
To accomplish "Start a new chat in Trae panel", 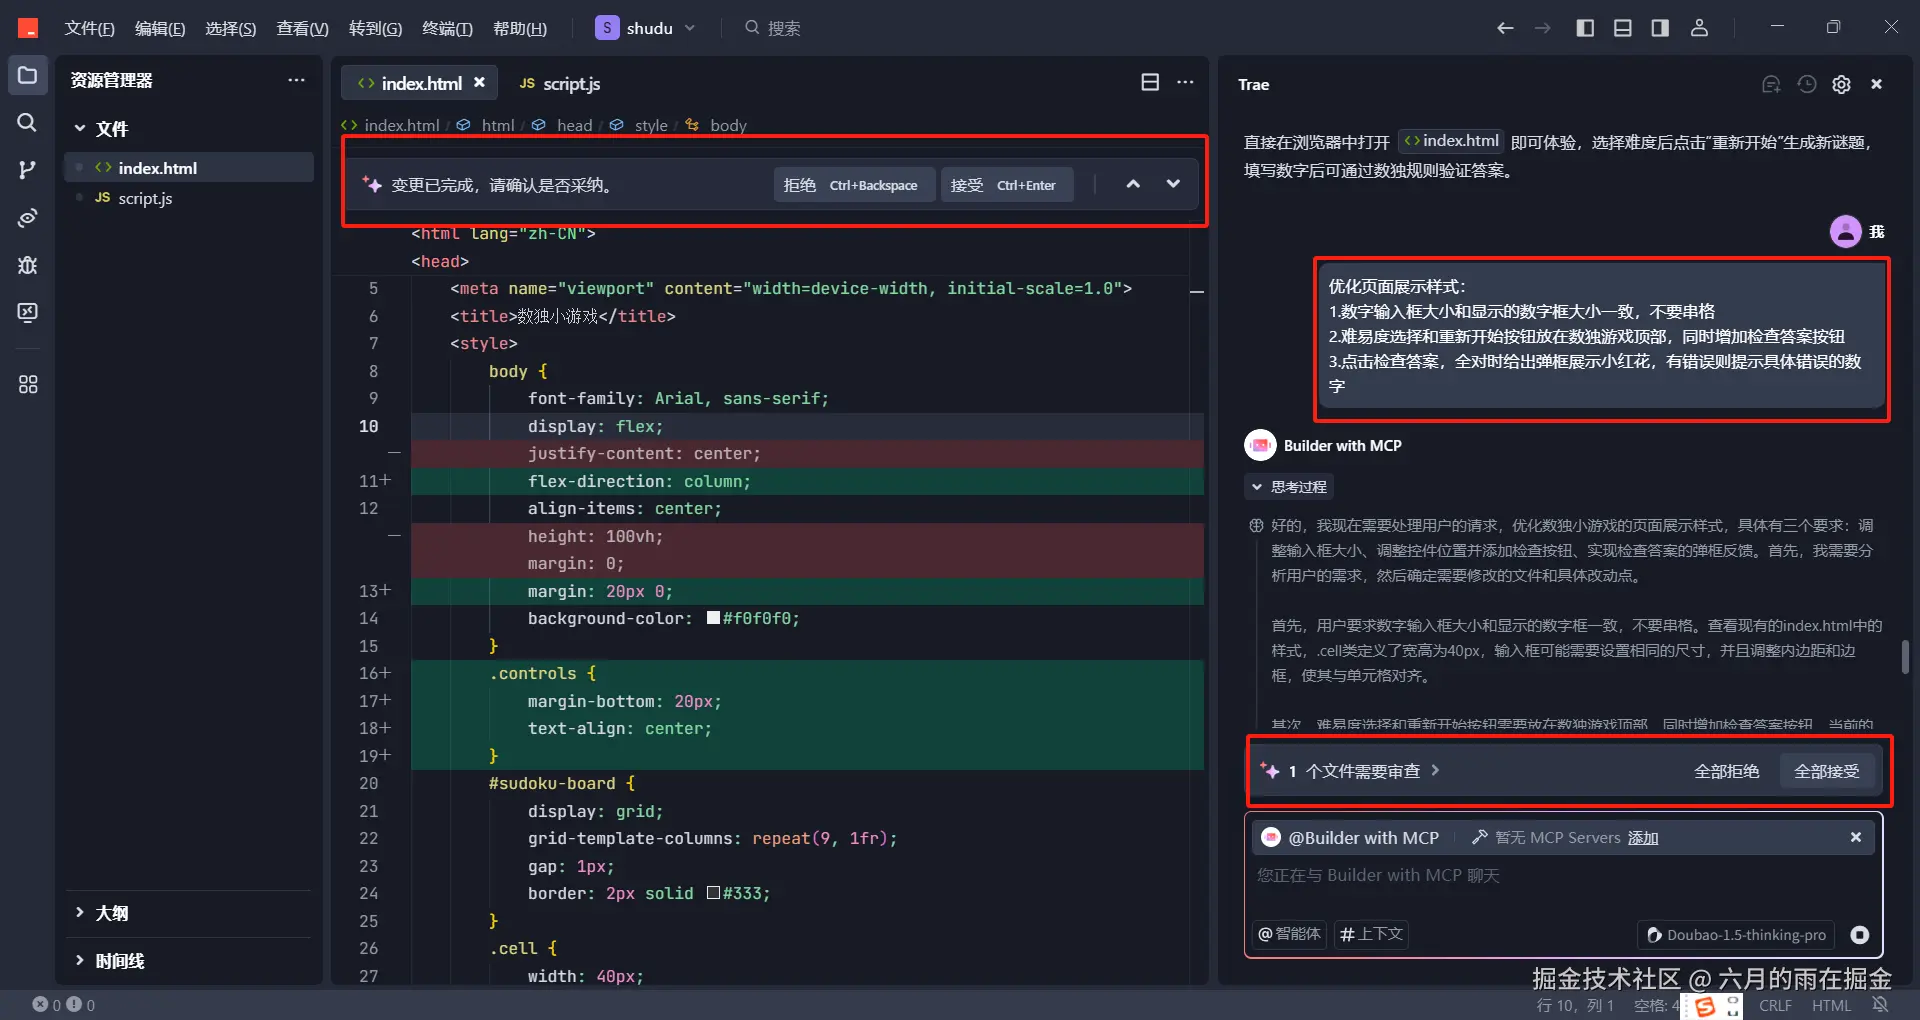I will (x=1771, y=85).
